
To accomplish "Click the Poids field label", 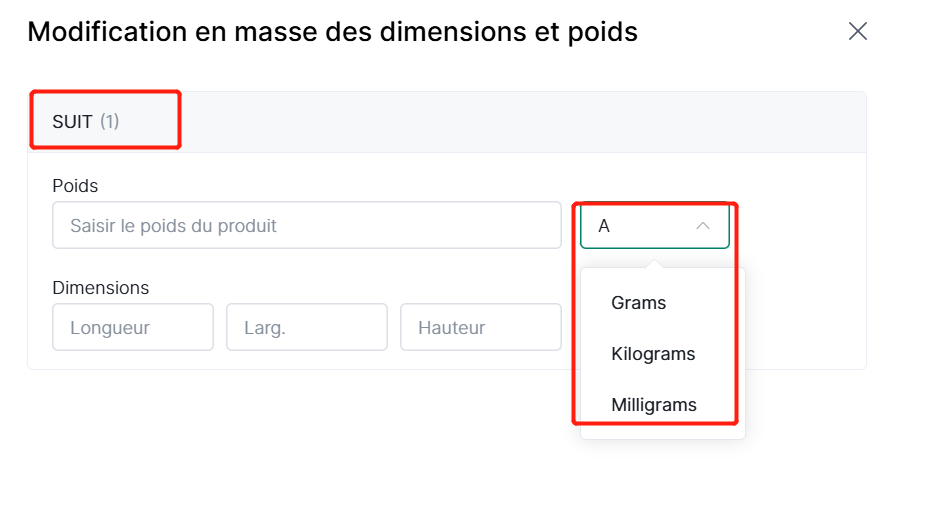I will coord(75,185).
